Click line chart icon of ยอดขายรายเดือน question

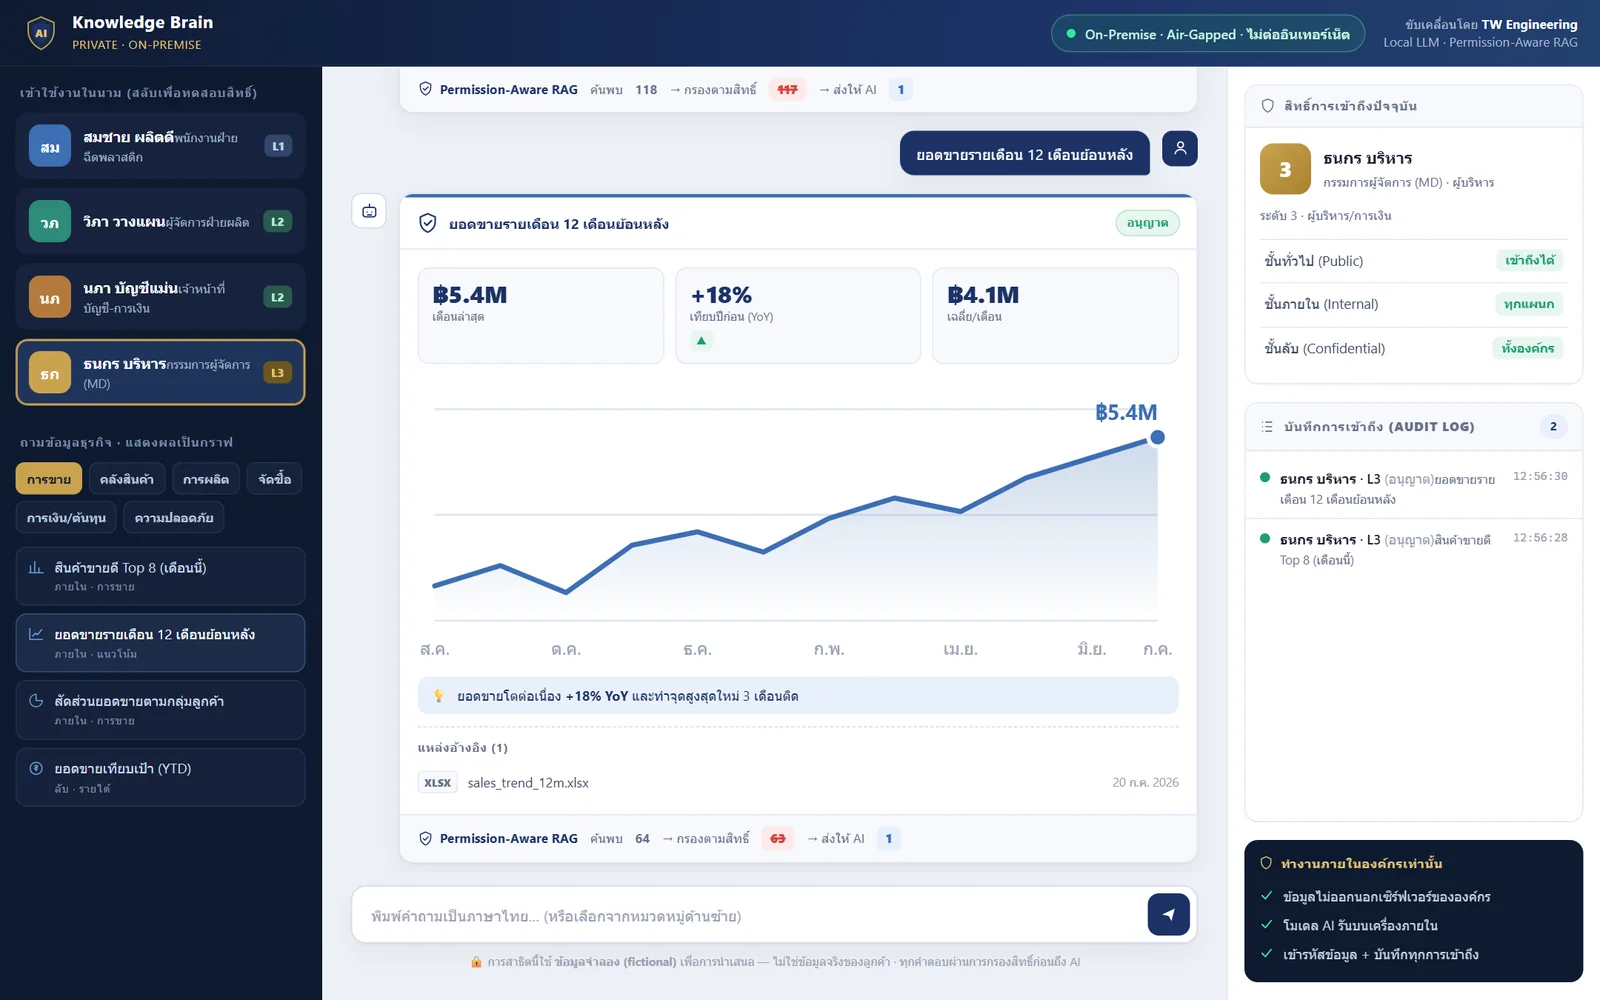(36, 634)
